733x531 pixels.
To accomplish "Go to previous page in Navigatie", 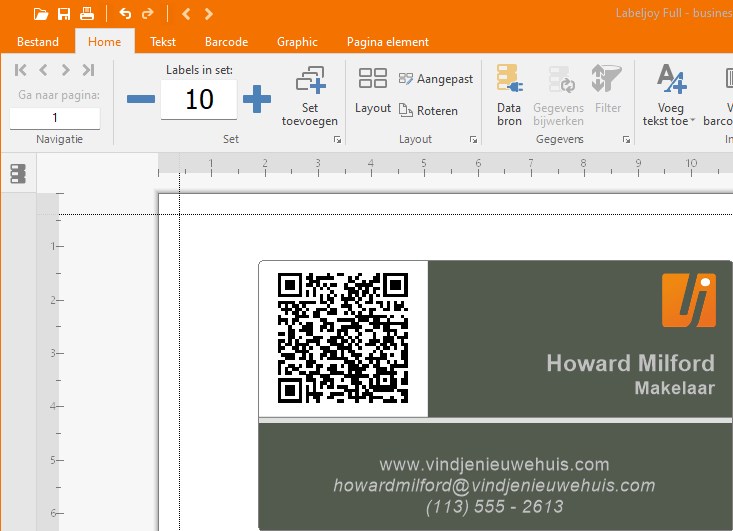I will pyautogui.click(x=43, y=70).
